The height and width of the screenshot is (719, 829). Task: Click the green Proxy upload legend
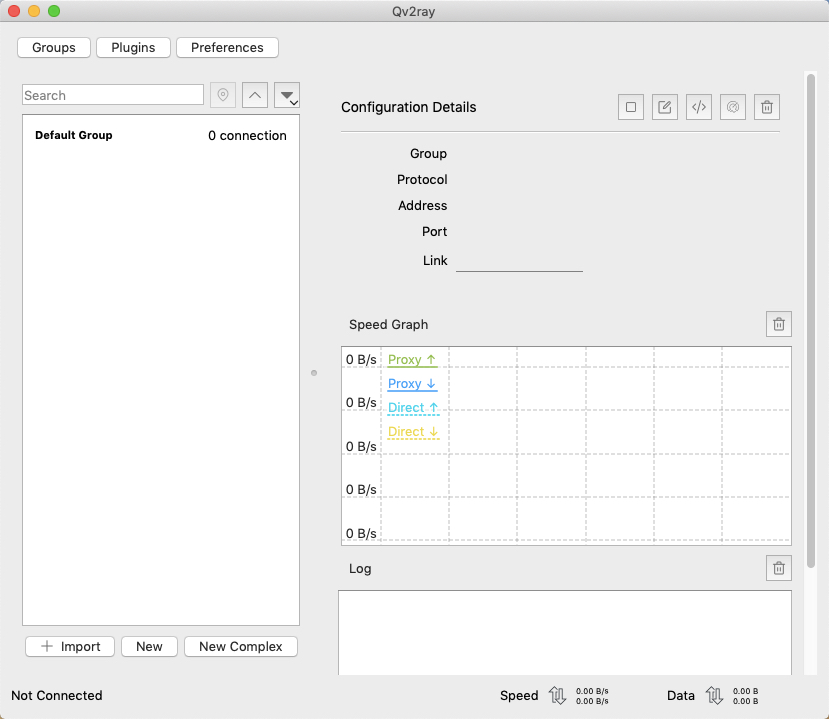click(x=412, y=360)
